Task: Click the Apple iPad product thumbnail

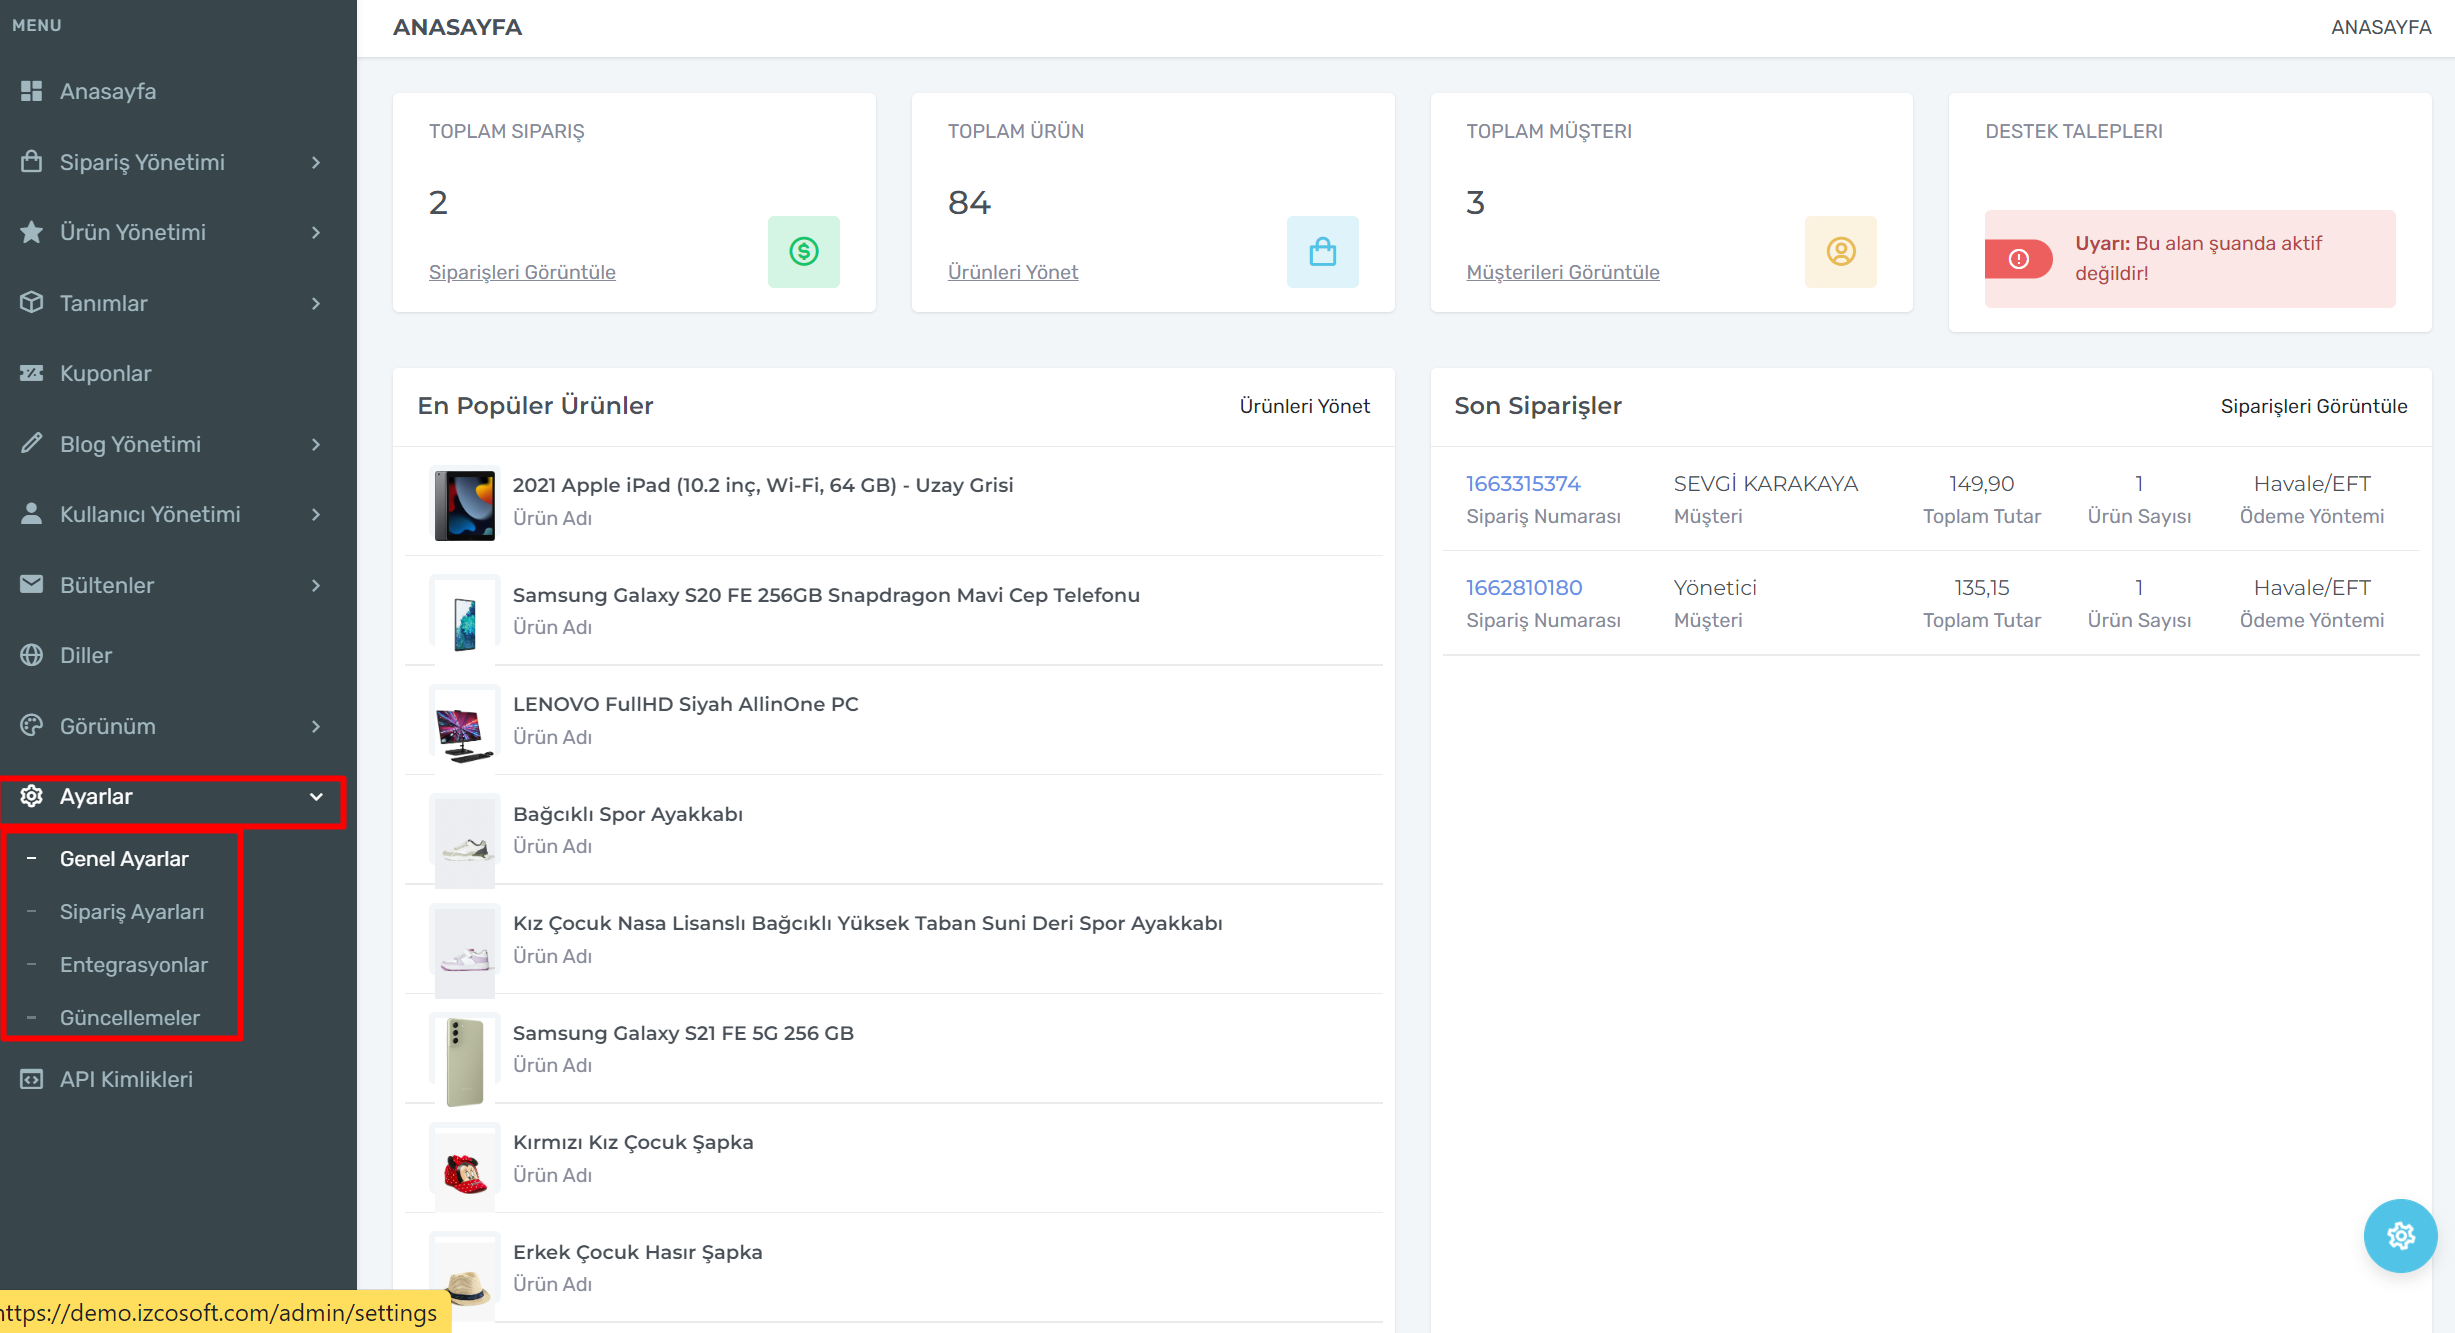Action: coord(465,505)
